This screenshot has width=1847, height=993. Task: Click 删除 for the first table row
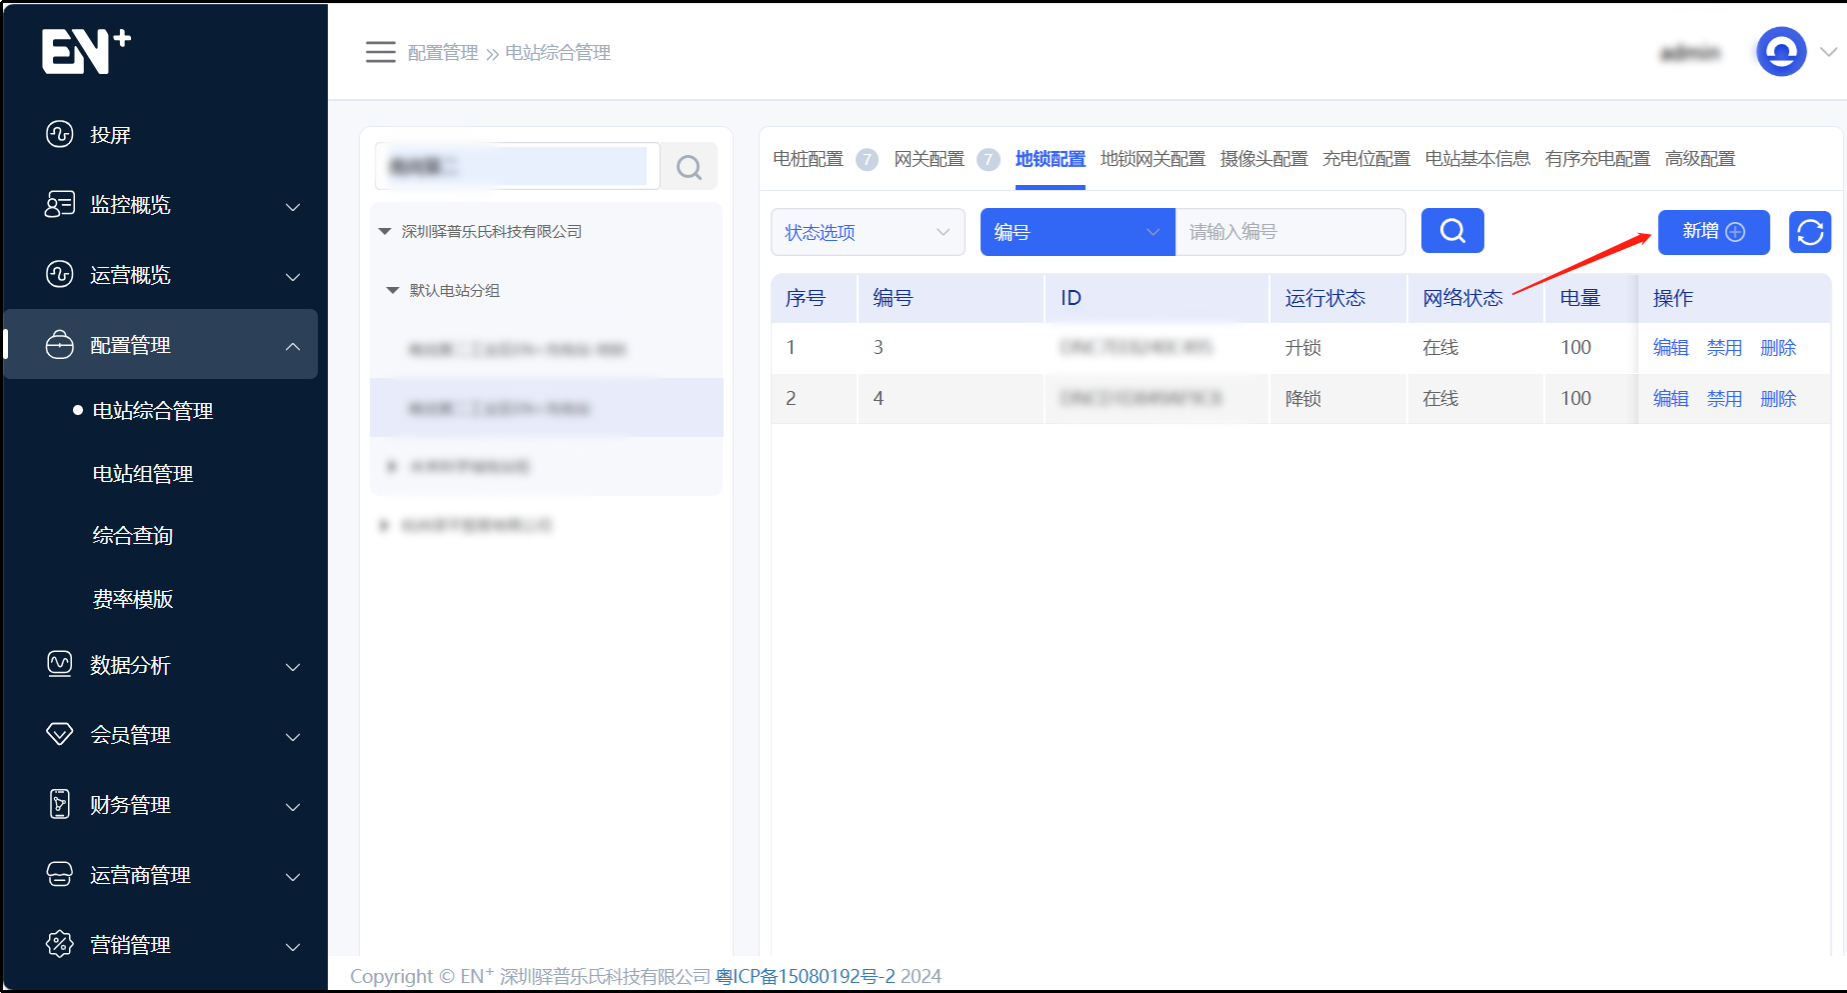[x=1778, y=348]
